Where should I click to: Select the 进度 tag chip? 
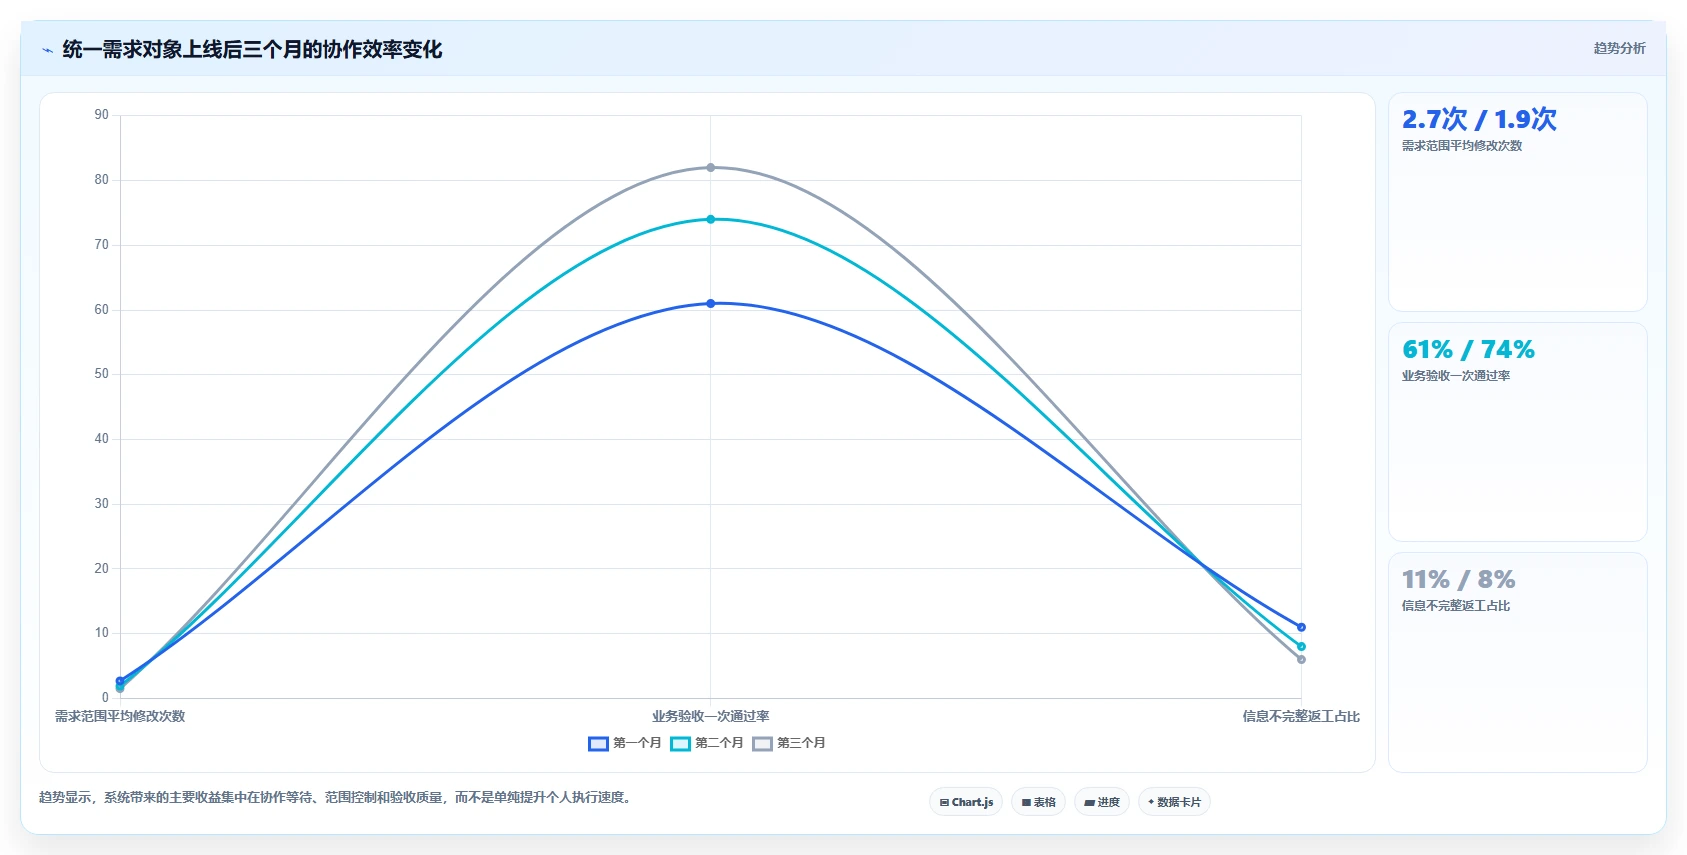(1102, 802)
